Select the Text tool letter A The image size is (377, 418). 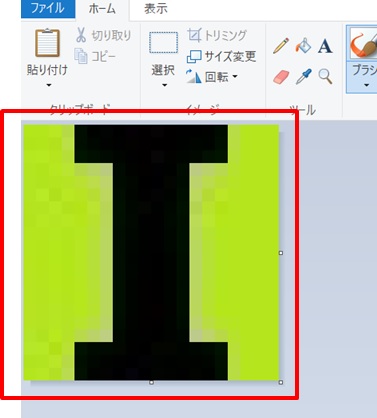click(325, 46)
